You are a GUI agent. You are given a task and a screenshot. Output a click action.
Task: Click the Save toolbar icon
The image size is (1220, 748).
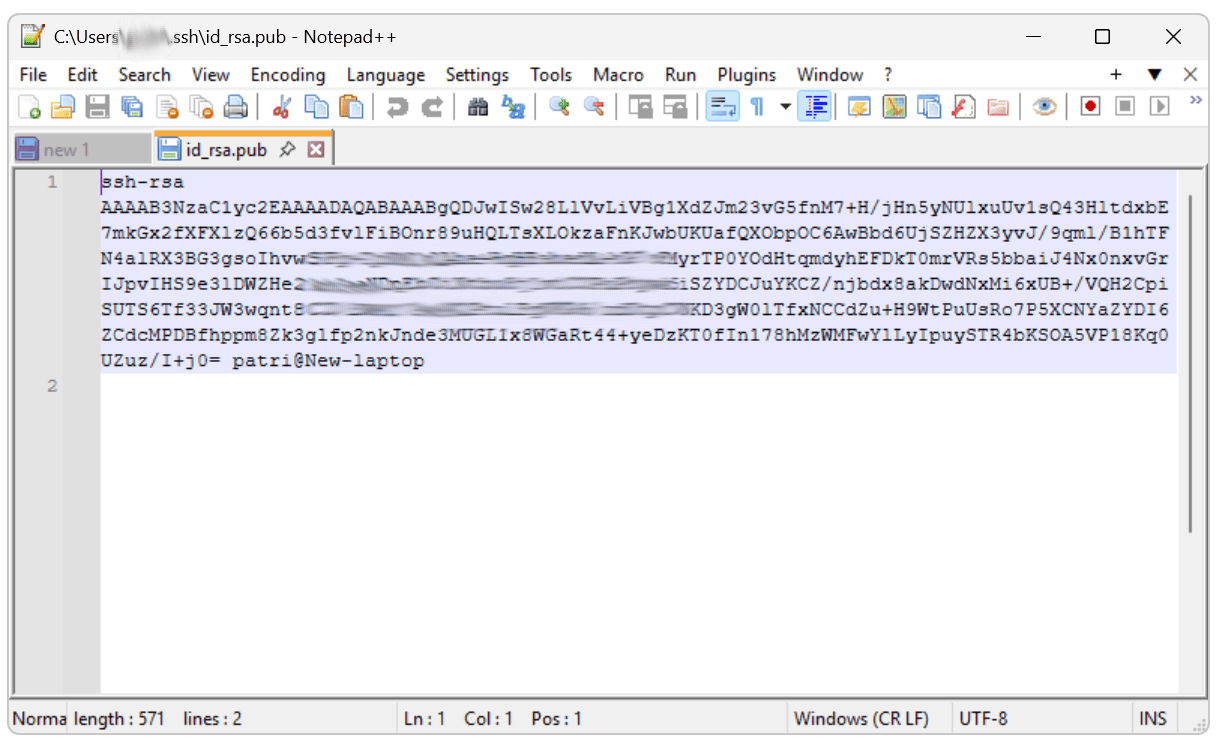point(97,106)
